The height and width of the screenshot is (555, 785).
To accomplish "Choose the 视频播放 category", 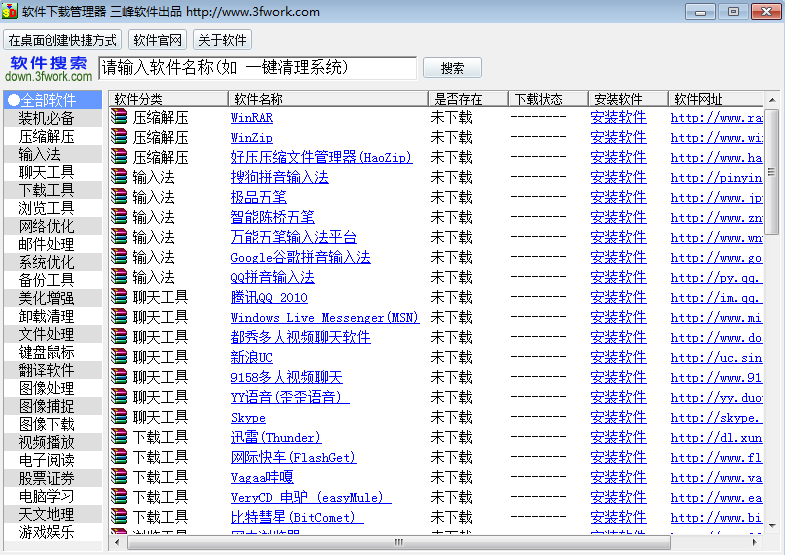I will point(53,442).
